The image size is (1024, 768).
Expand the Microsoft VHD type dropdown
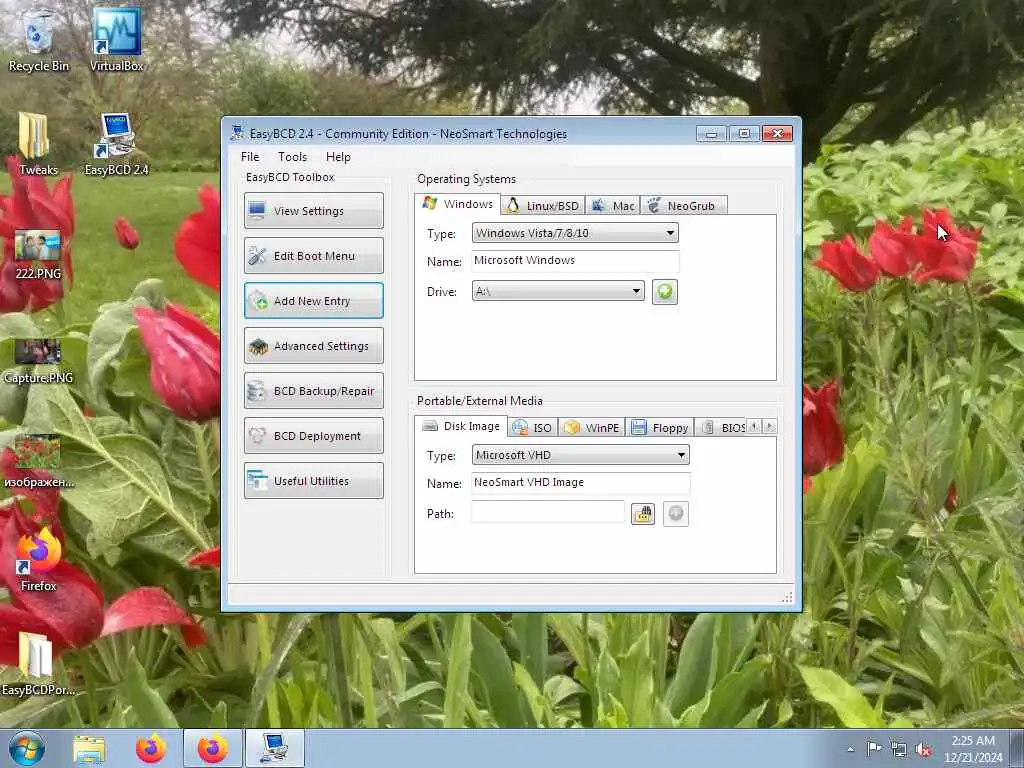pos(580,455)
